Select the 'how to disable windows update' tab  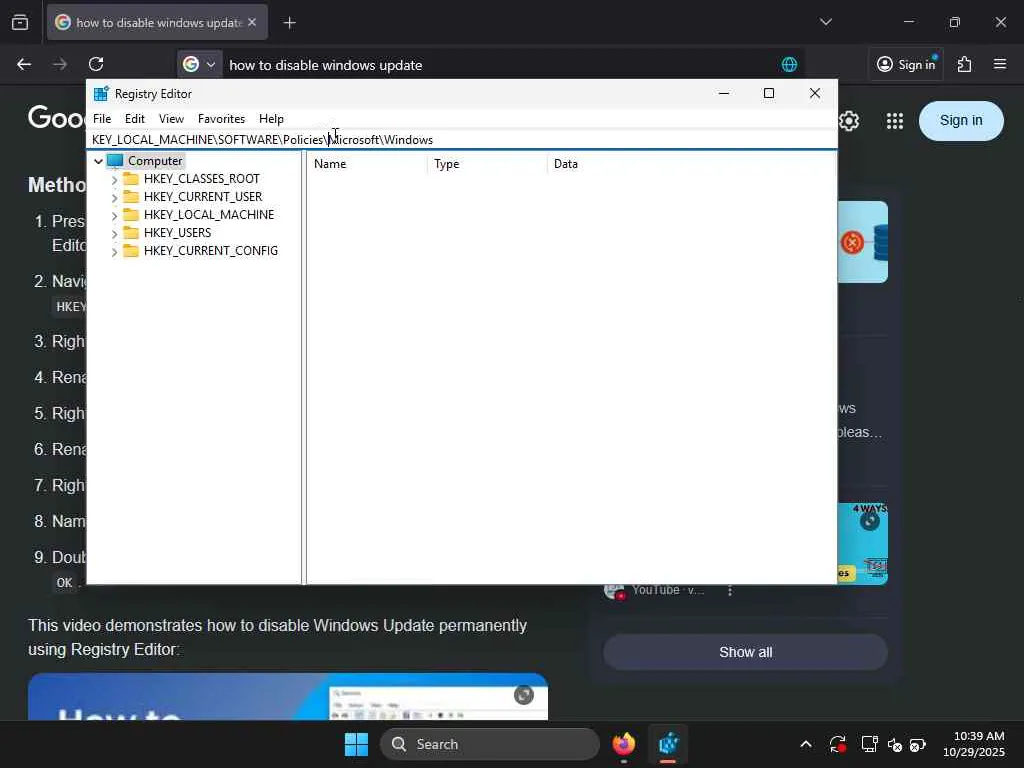157,22
